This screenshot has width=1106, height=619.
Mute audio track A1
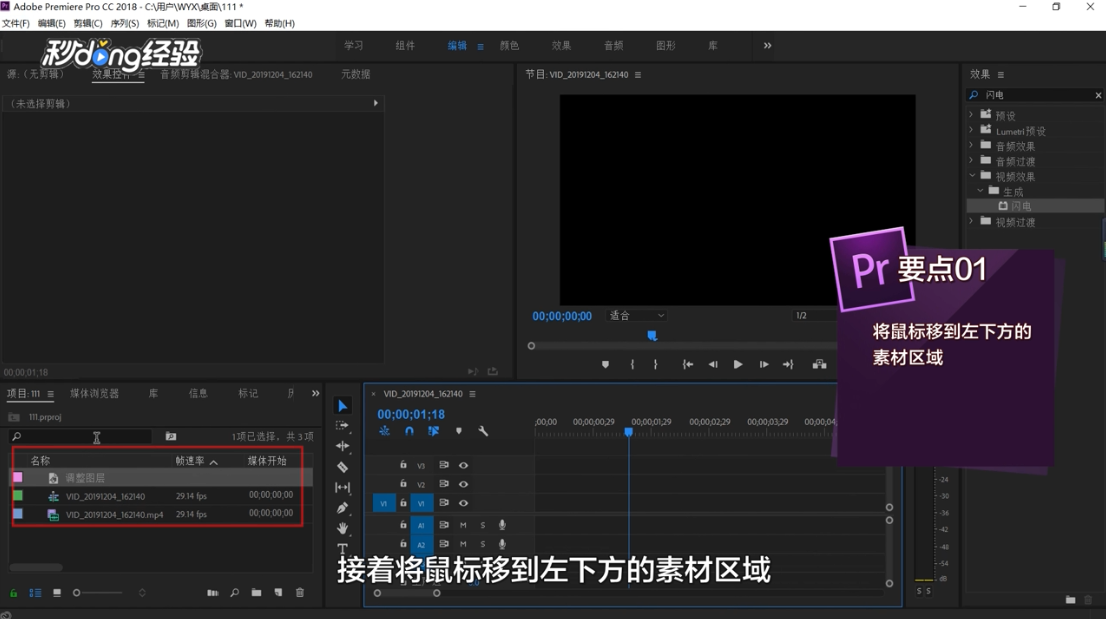[x=463, y=525]
